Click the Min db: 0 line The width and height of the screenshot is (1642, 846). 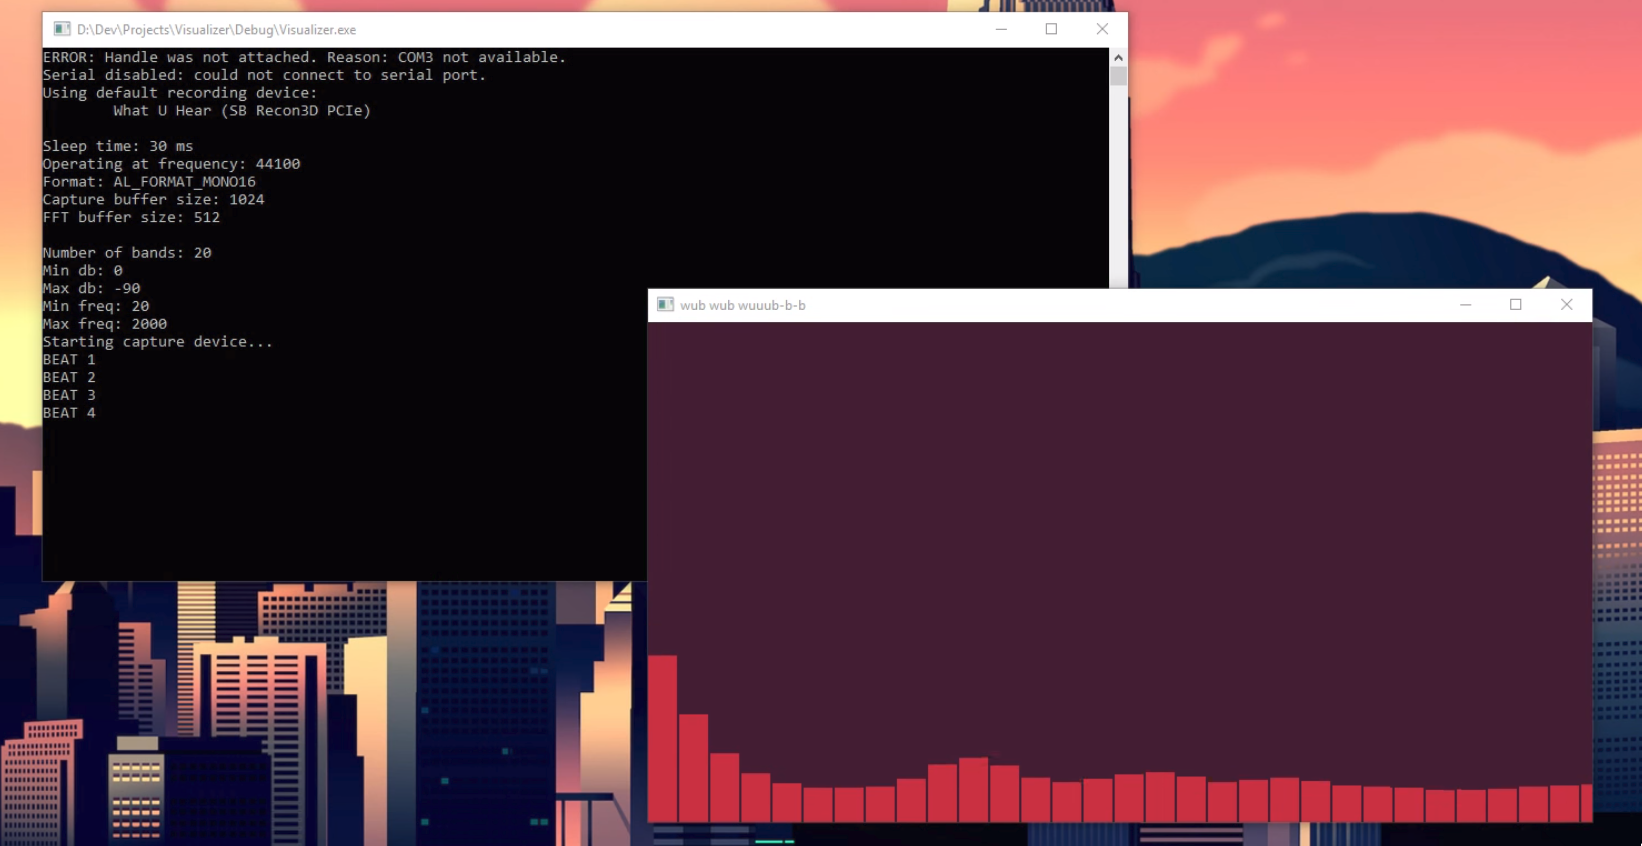click(83, 271)
